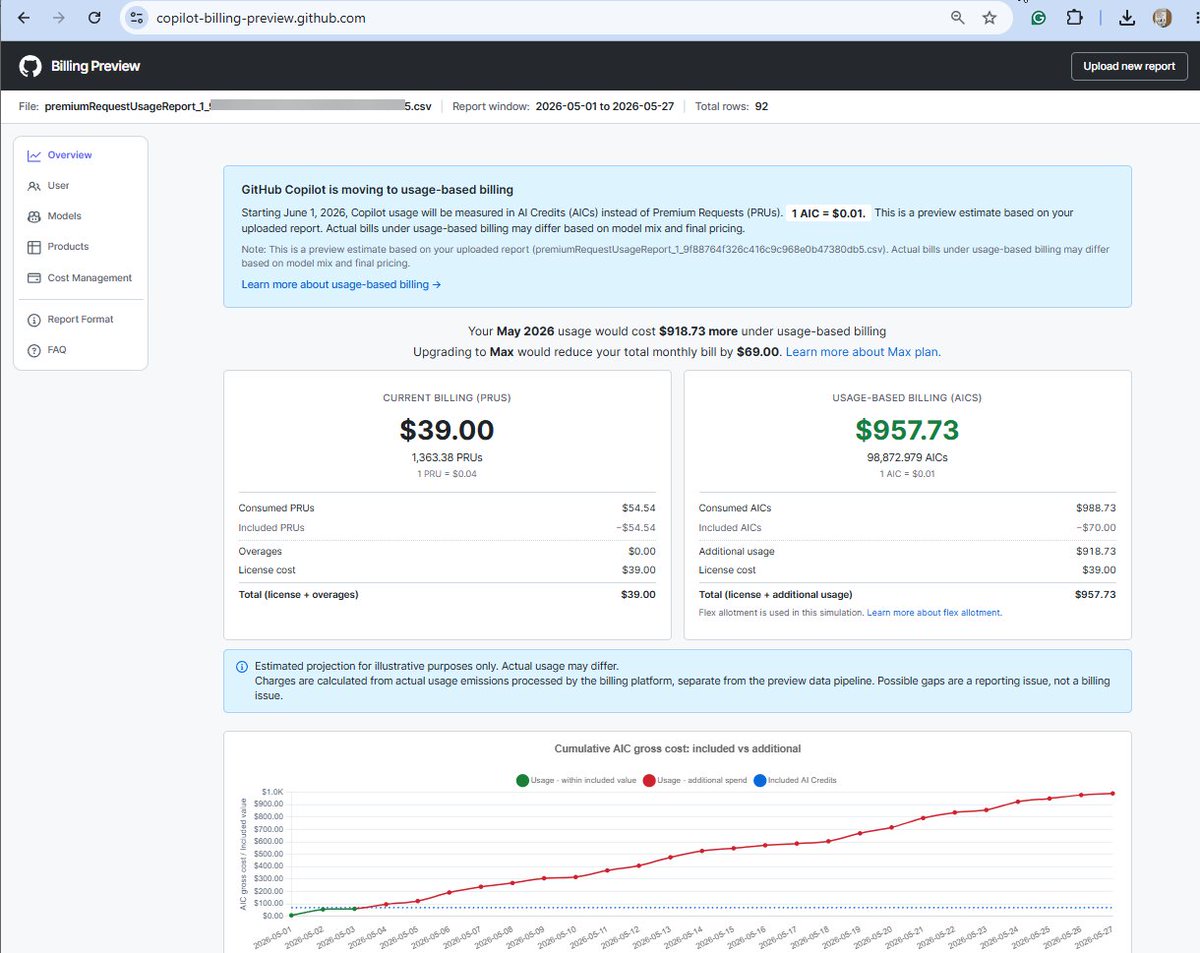Click the Models copilot icon in sidebar
1200x953 pixels.
click(34, 216)
